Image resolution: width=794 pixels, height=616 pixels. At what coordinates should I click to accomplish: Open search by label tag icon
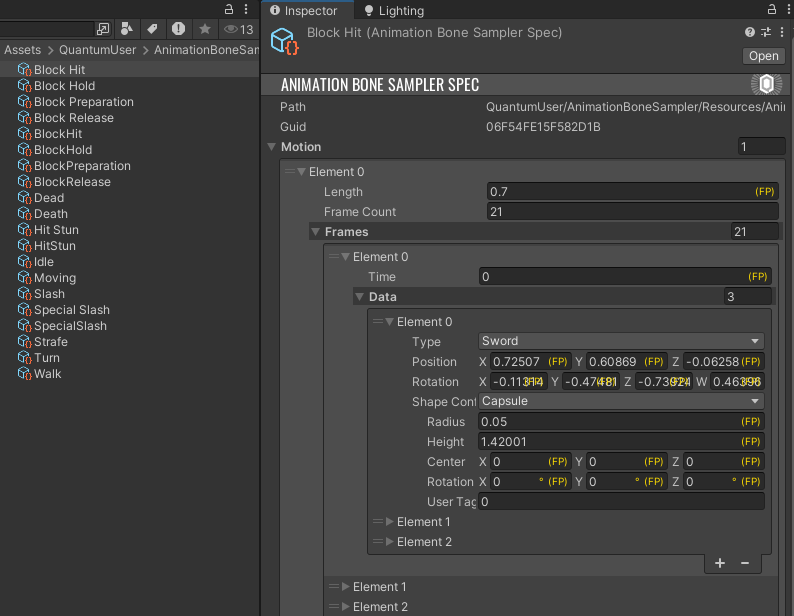[152, 29]
